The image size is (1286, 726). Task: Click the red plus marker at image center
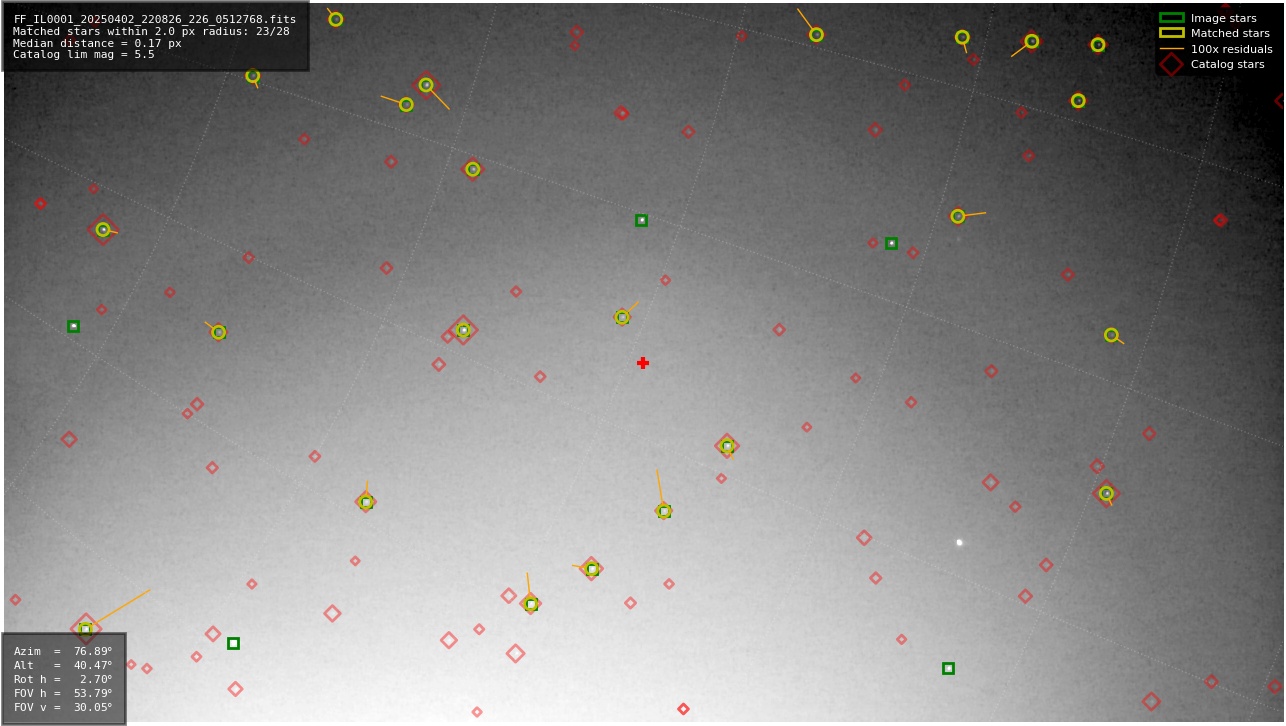click(x=643, y=363)
